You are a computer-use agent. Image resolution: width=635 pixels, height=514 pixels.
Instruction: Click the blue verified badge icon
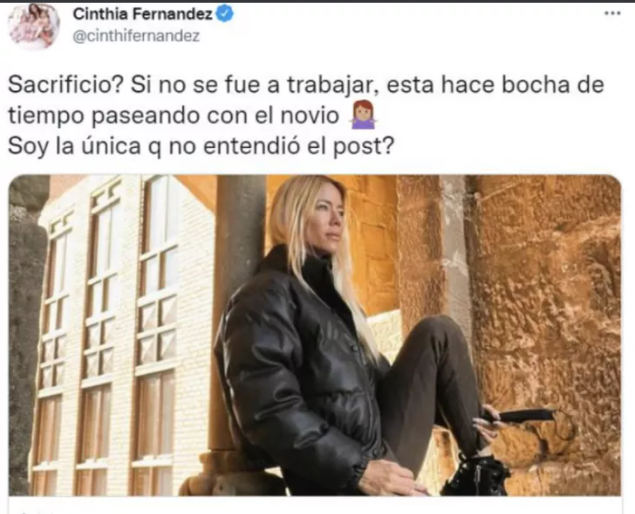[x=225, y=14]
